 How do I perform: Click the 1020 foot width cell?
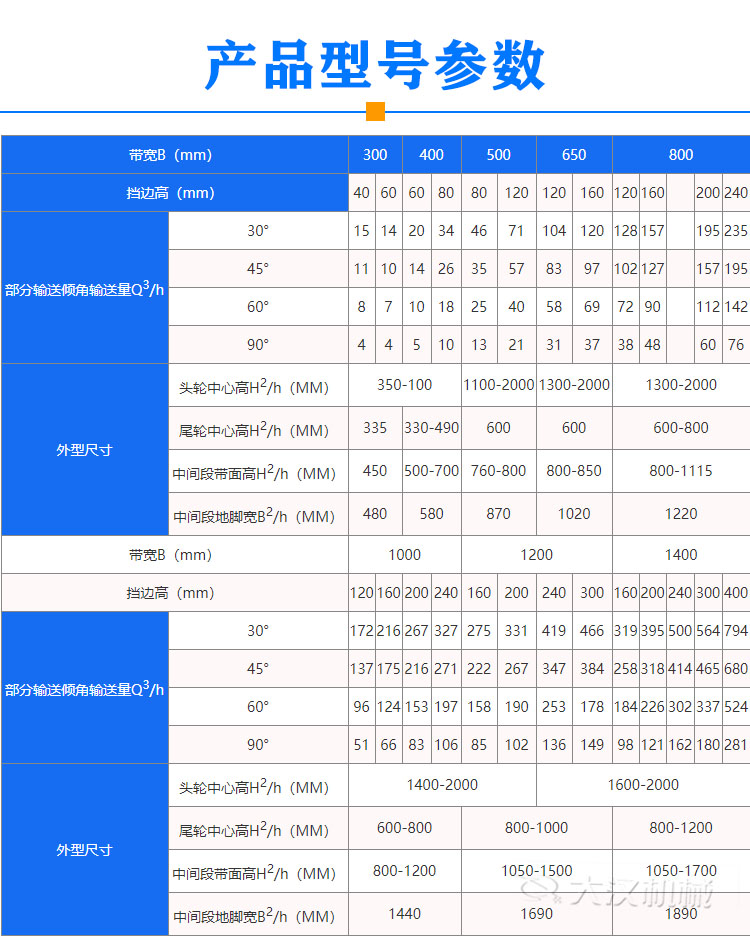[x=574, y=514]
